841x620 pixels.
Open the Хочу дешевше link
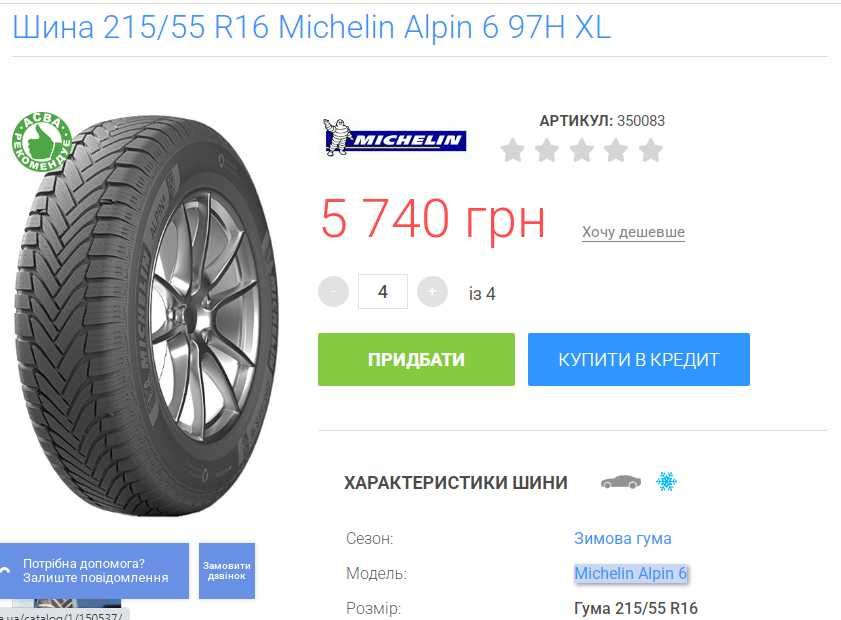(633, 232)
